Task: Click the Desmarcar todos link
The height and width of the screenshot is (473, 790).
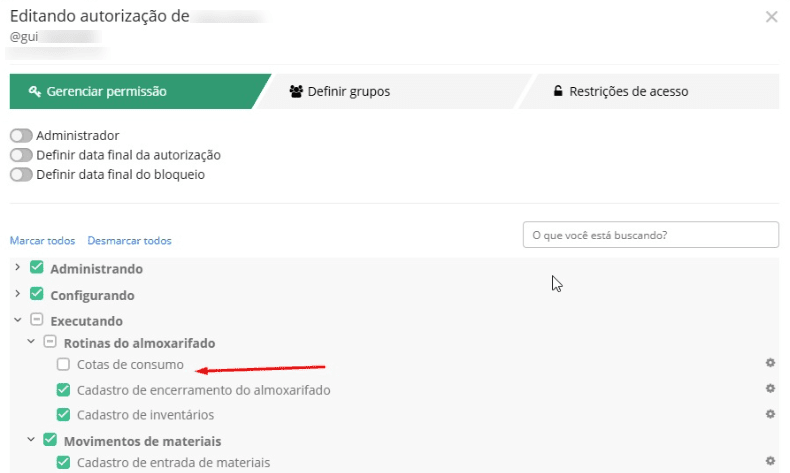Action: coord(129,241)
